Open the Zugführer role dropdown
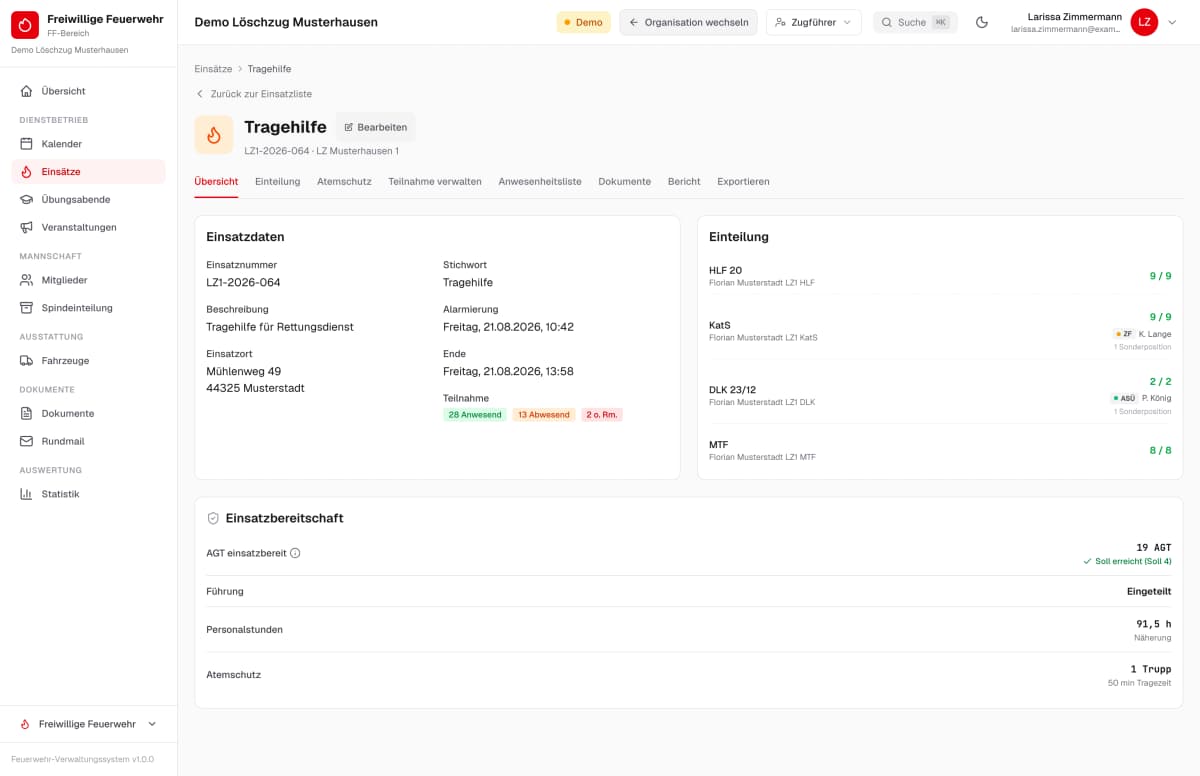The width and height of the screenshot is (1200, 776). click(814, 22)
